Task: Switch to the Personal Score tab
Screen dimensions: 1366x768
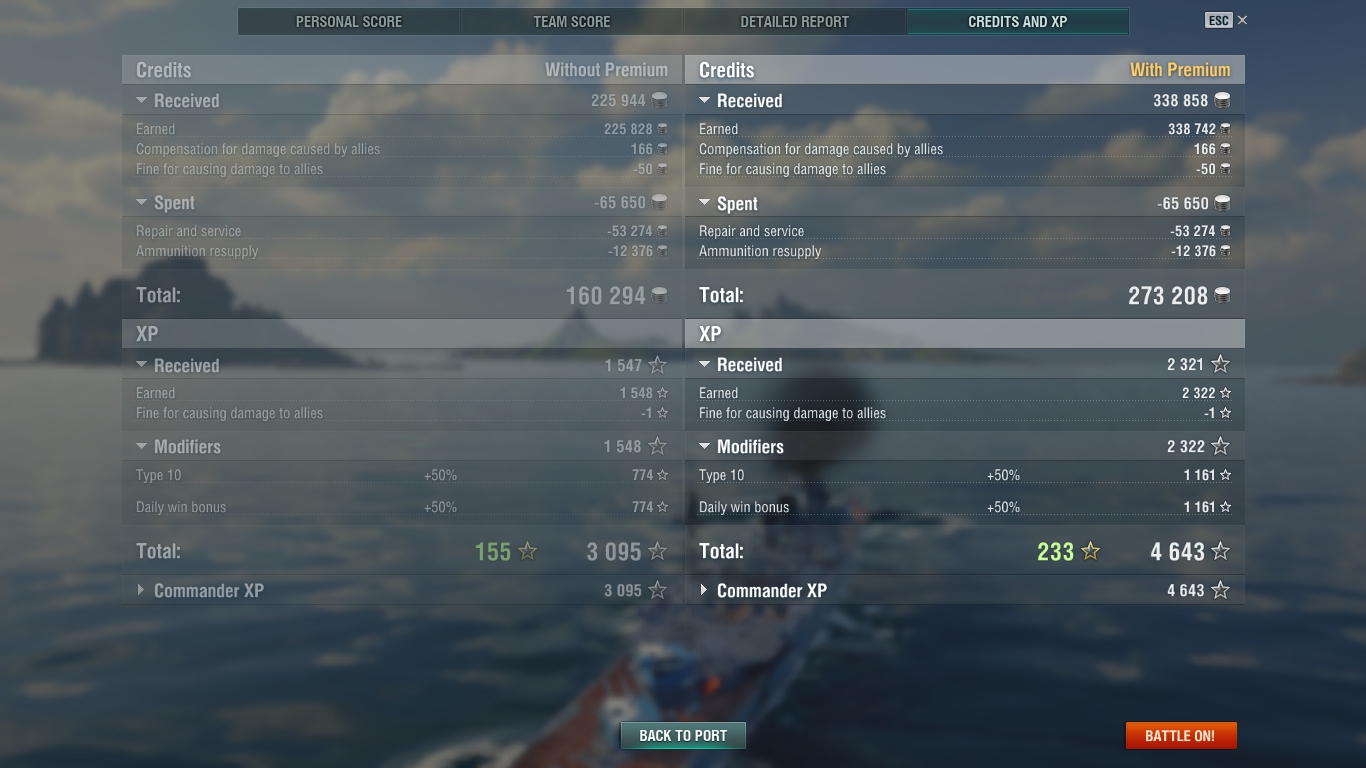Action: tap(349, 21)
